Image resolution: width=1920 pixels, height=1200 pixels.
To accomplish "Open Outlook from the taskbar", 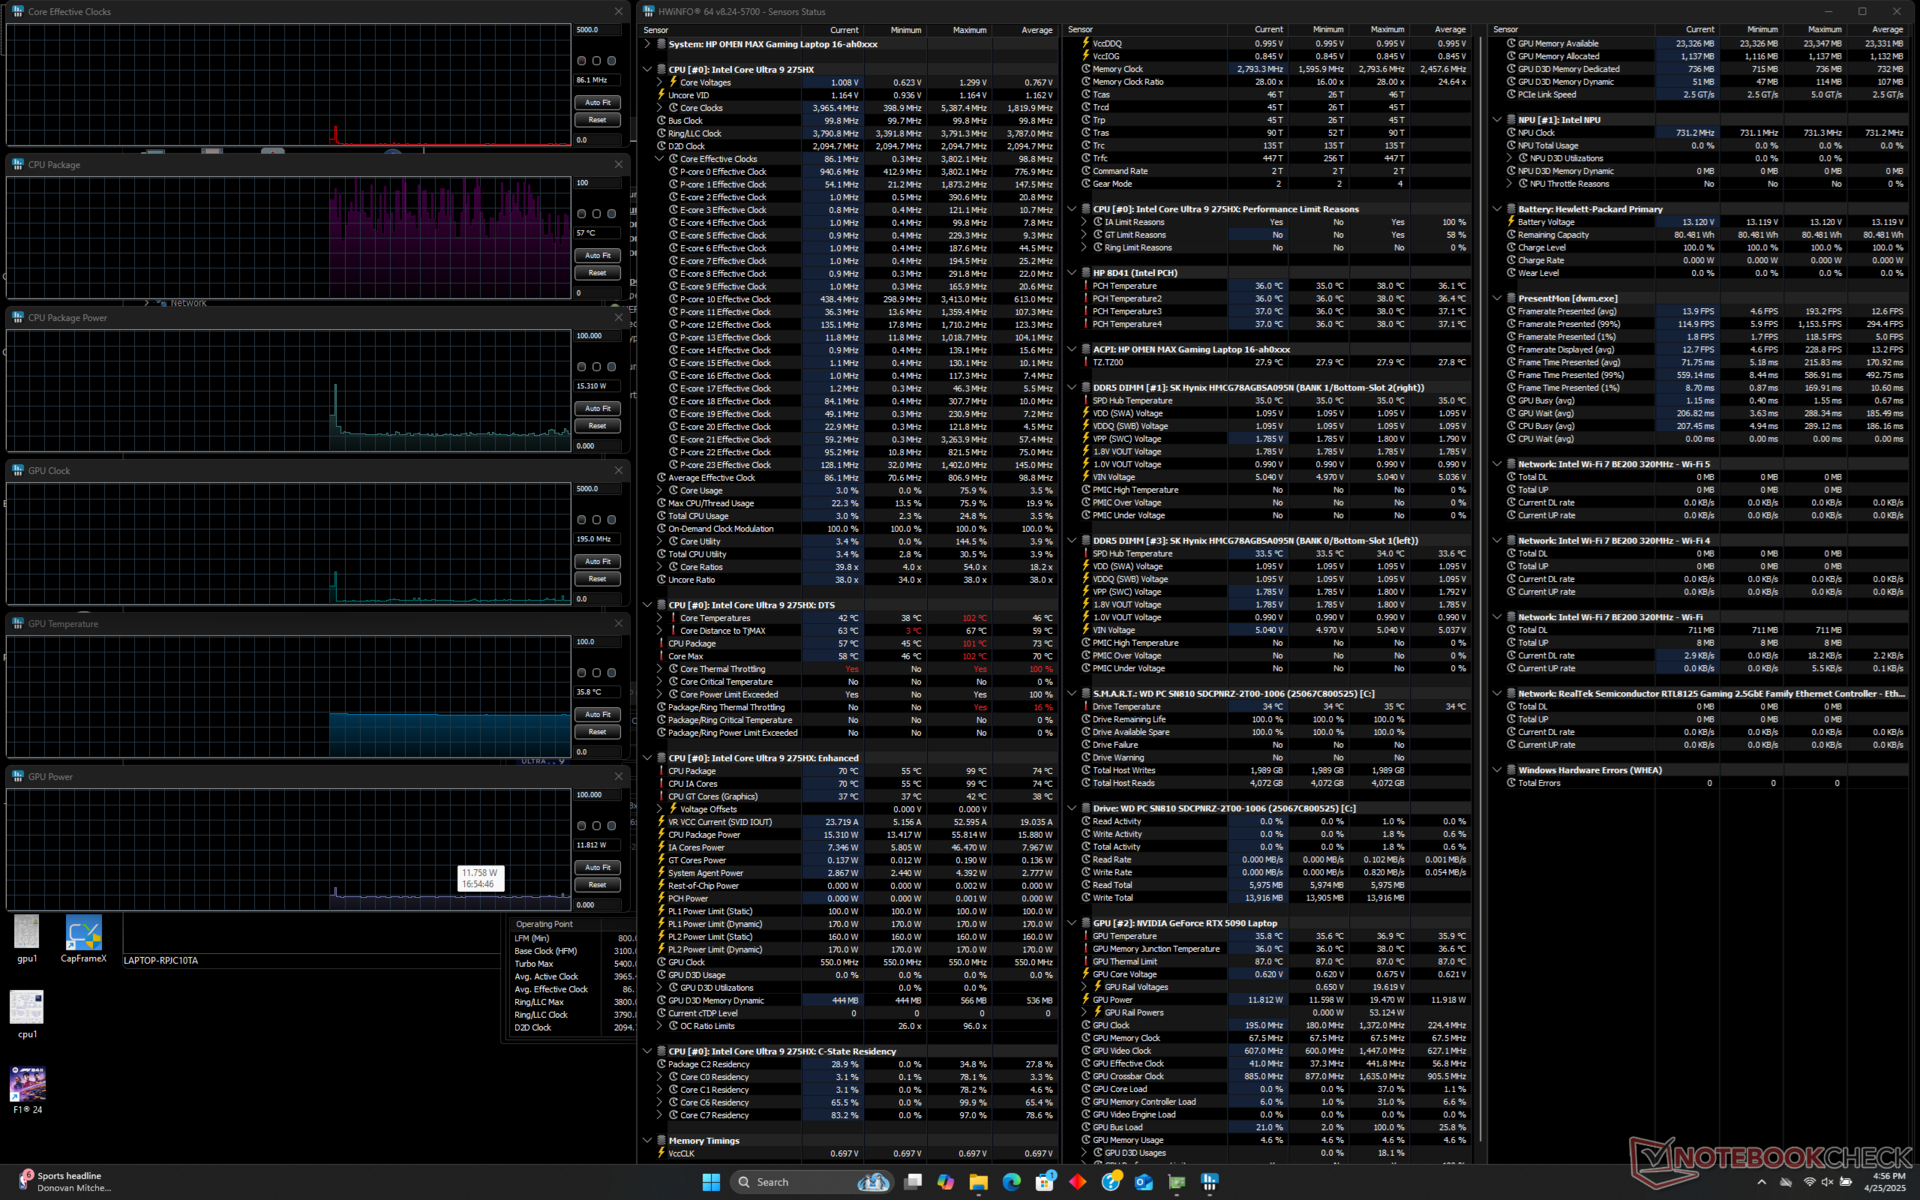I will point(1143,1182).
